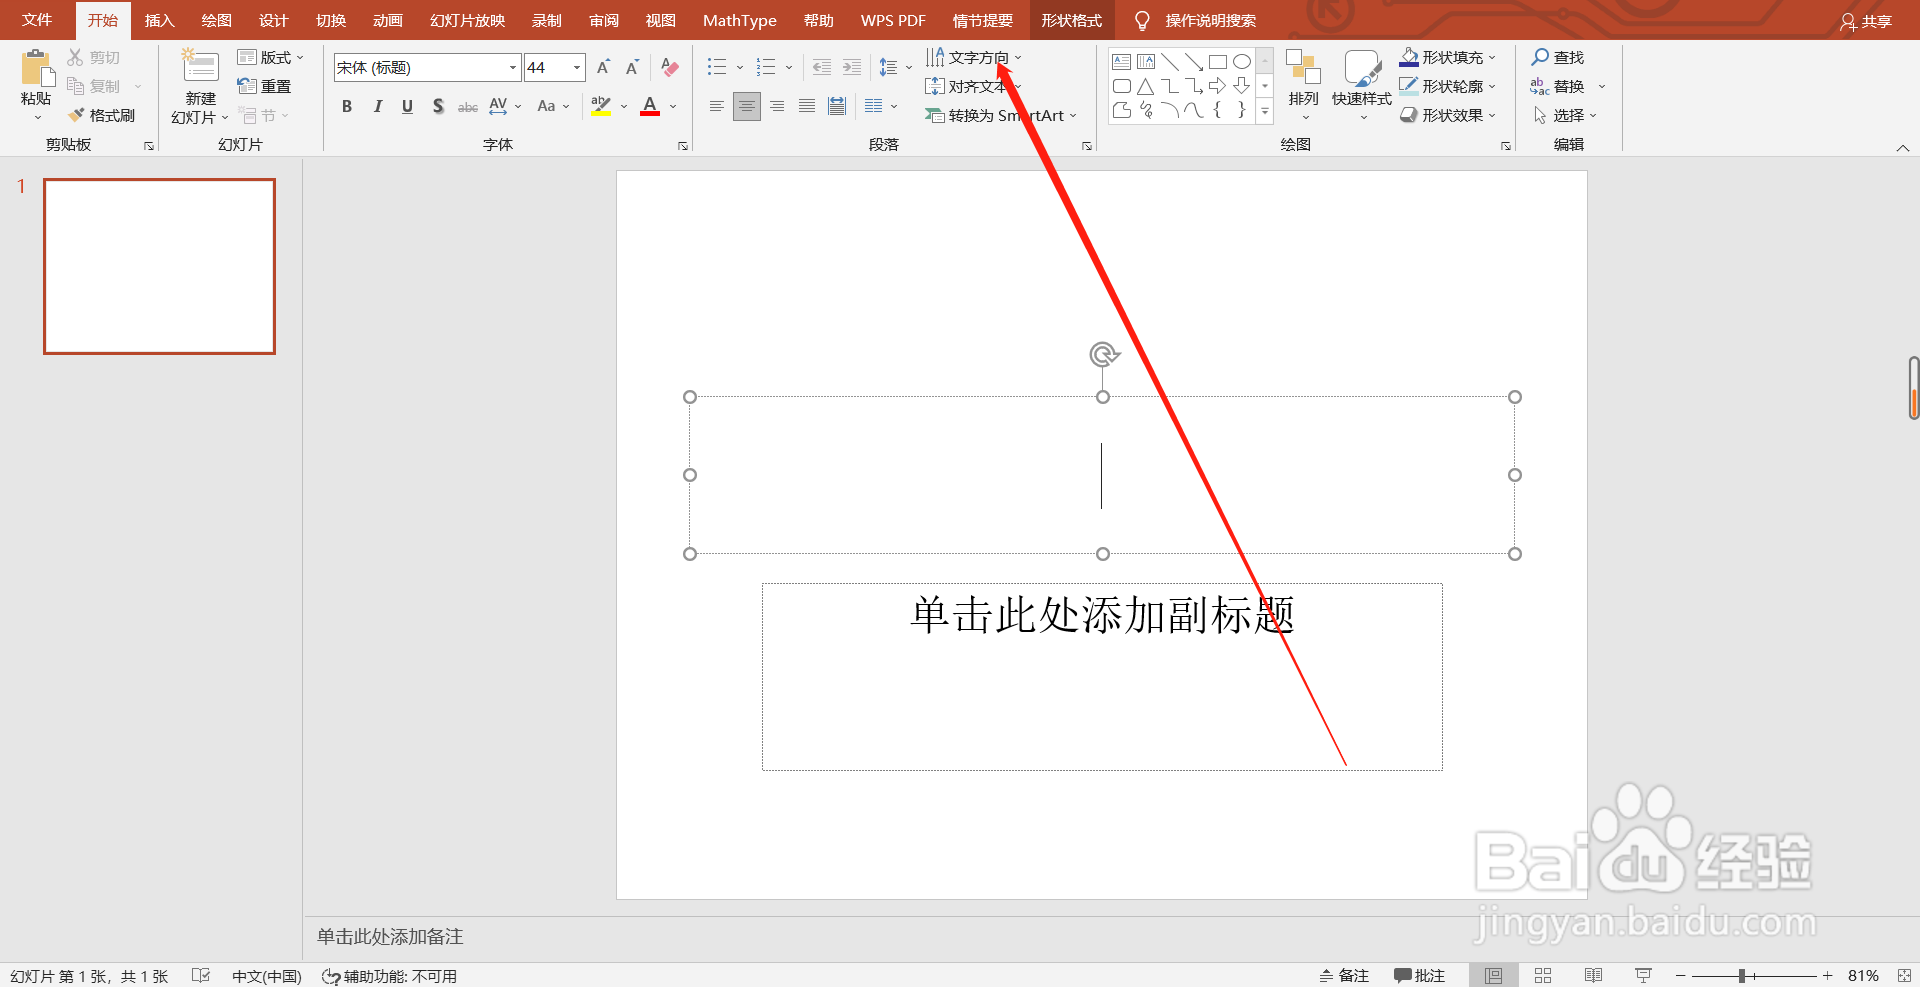
Task: Toggle text shadow formatting
Action: (438, 105)
